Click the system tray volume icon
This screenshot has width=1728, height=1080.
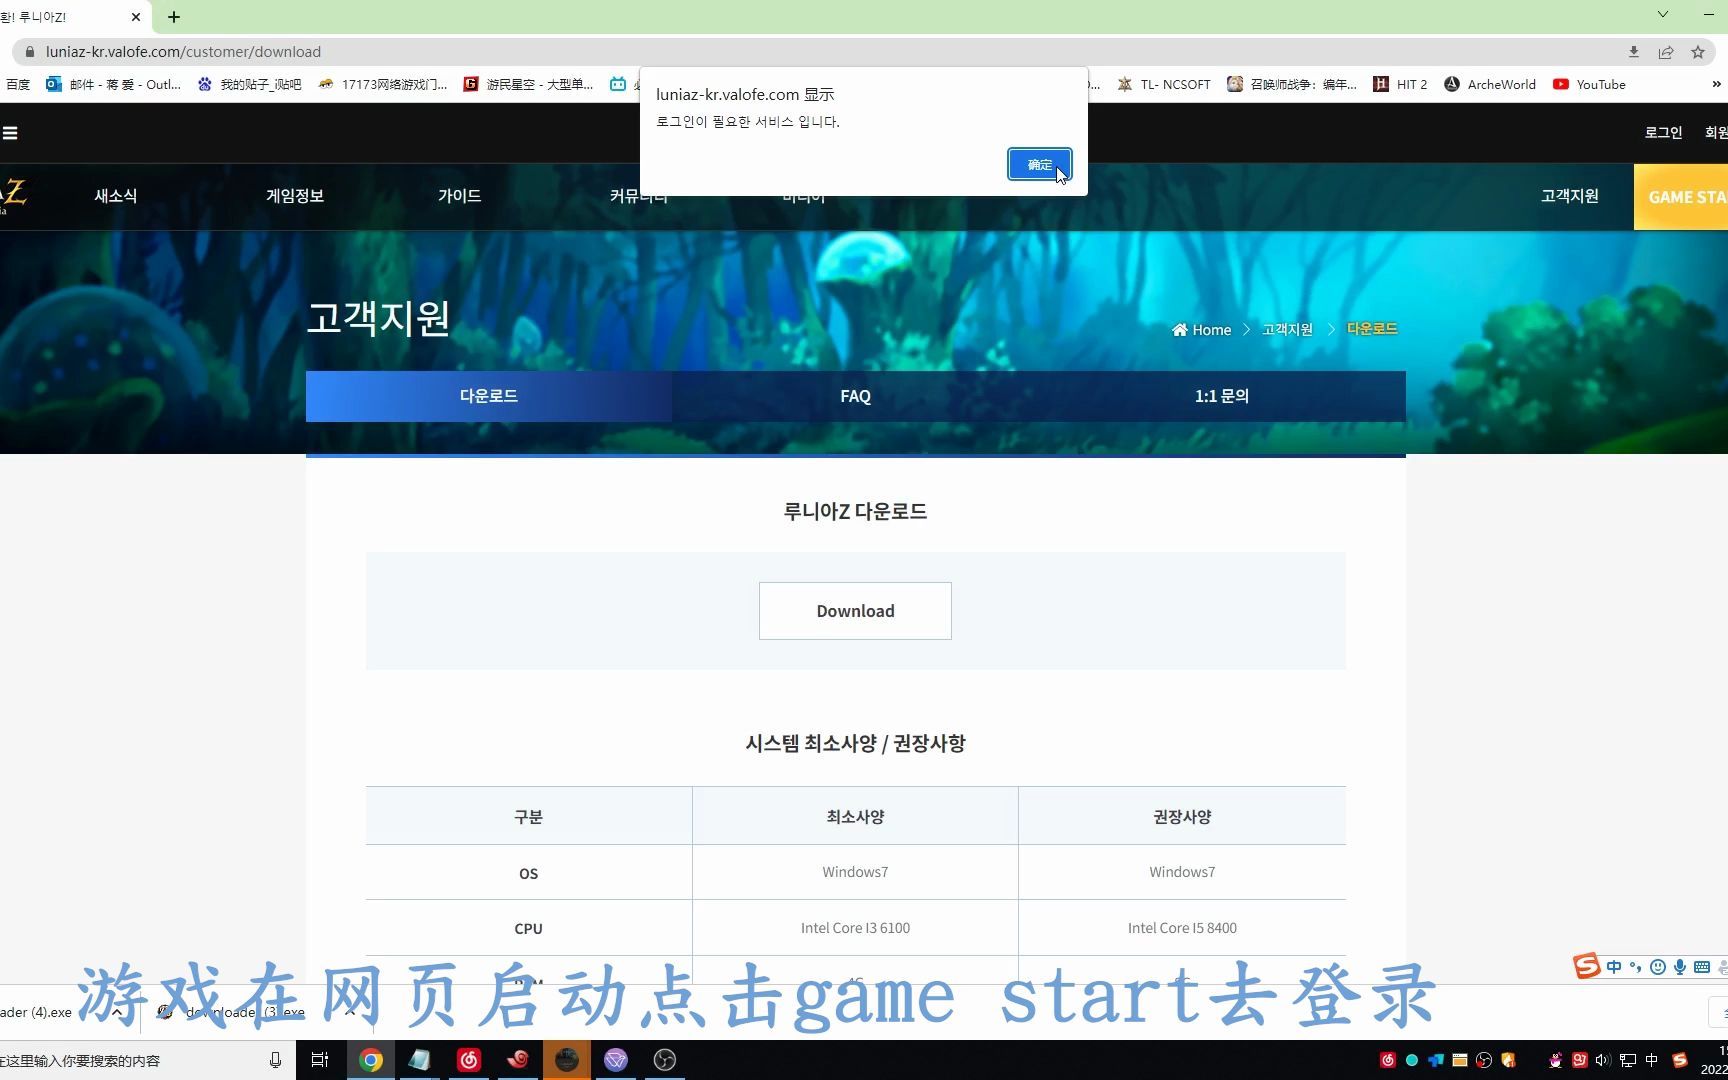(1603, 1060)
